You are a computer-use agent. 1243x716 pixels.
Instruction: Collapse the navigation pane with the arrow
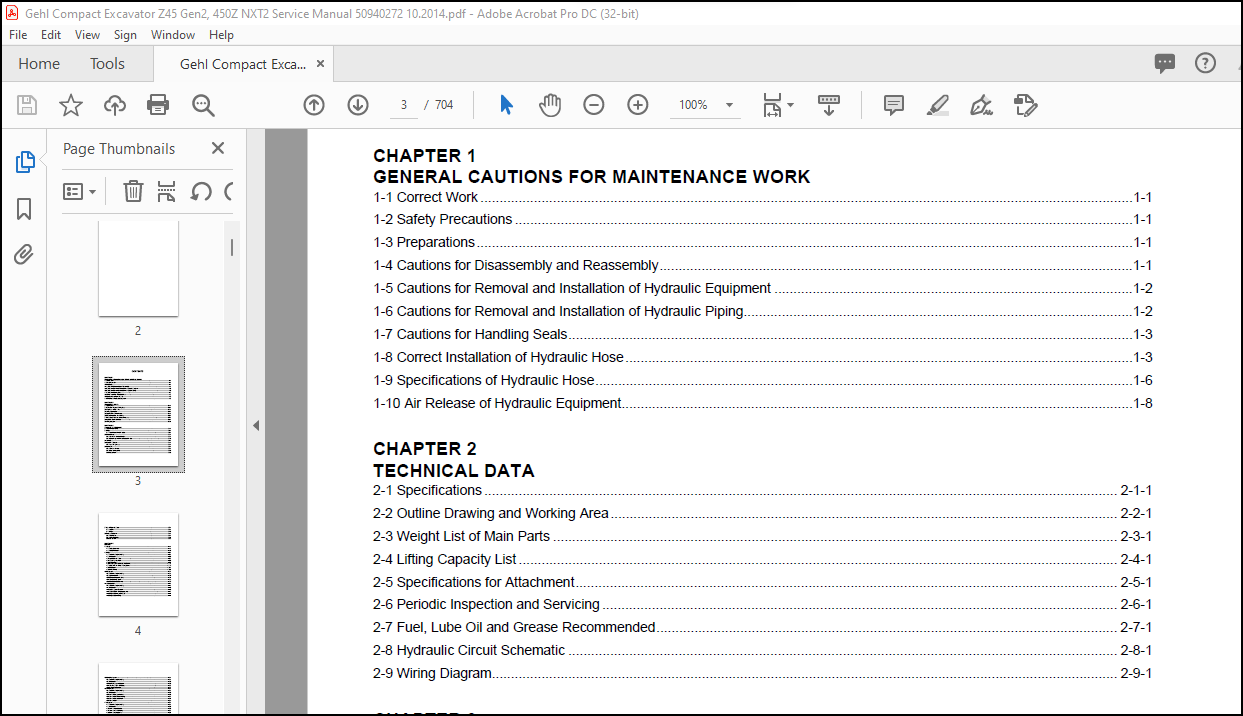pos(256,425)
